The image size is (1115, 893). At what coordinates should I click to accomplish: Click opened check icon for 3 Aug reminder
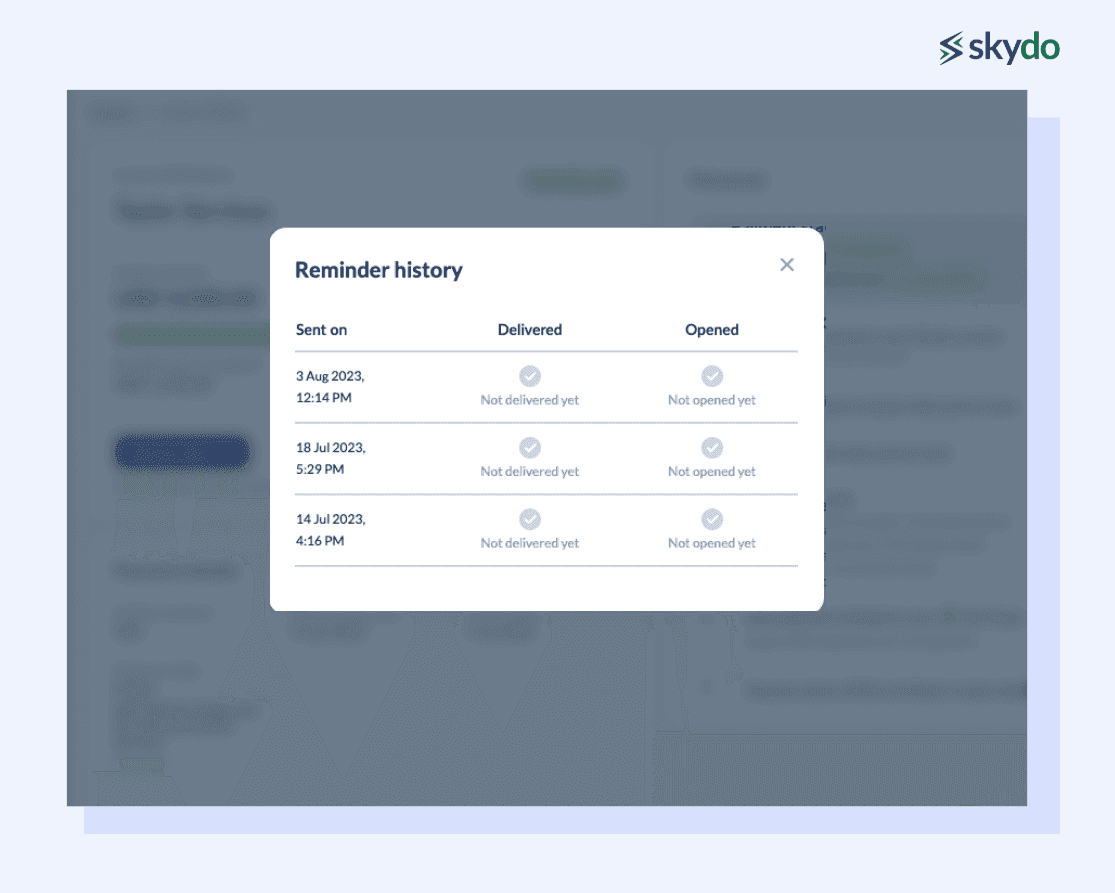click(712, 376)
